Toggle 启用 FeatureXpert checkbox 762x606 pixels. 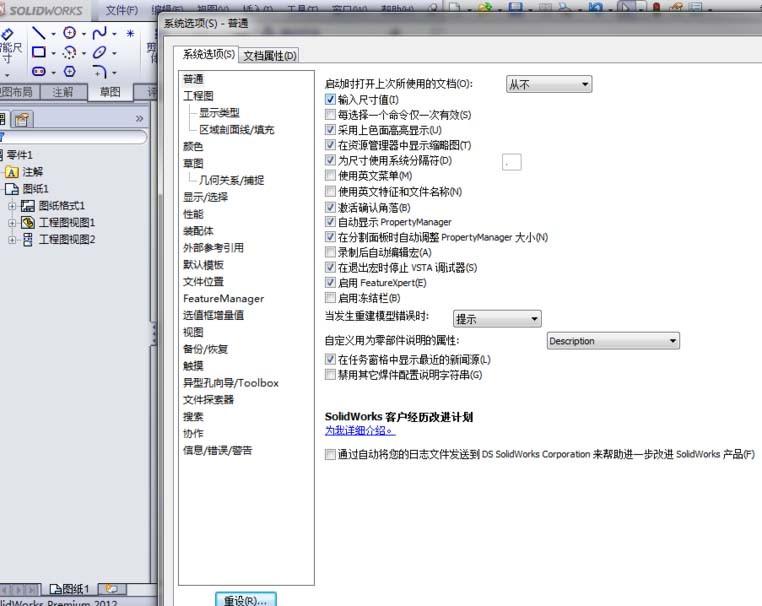point(330,282)
